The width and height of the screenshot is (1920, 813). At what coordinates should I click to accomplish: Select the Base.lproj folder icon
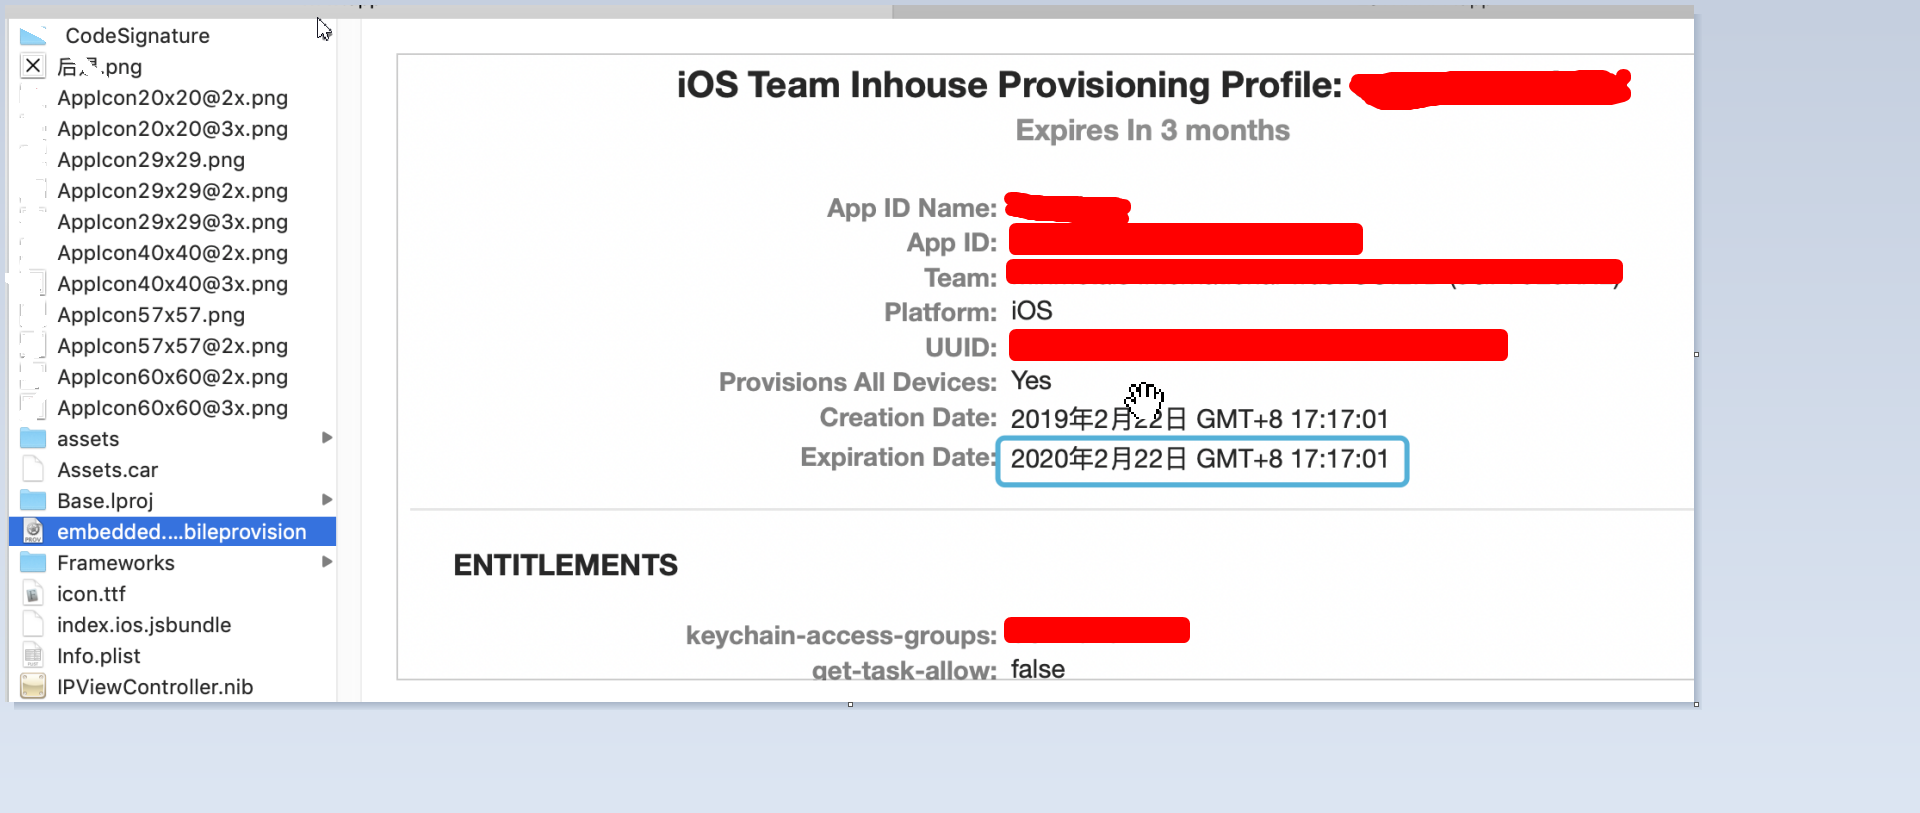(33, 501)
